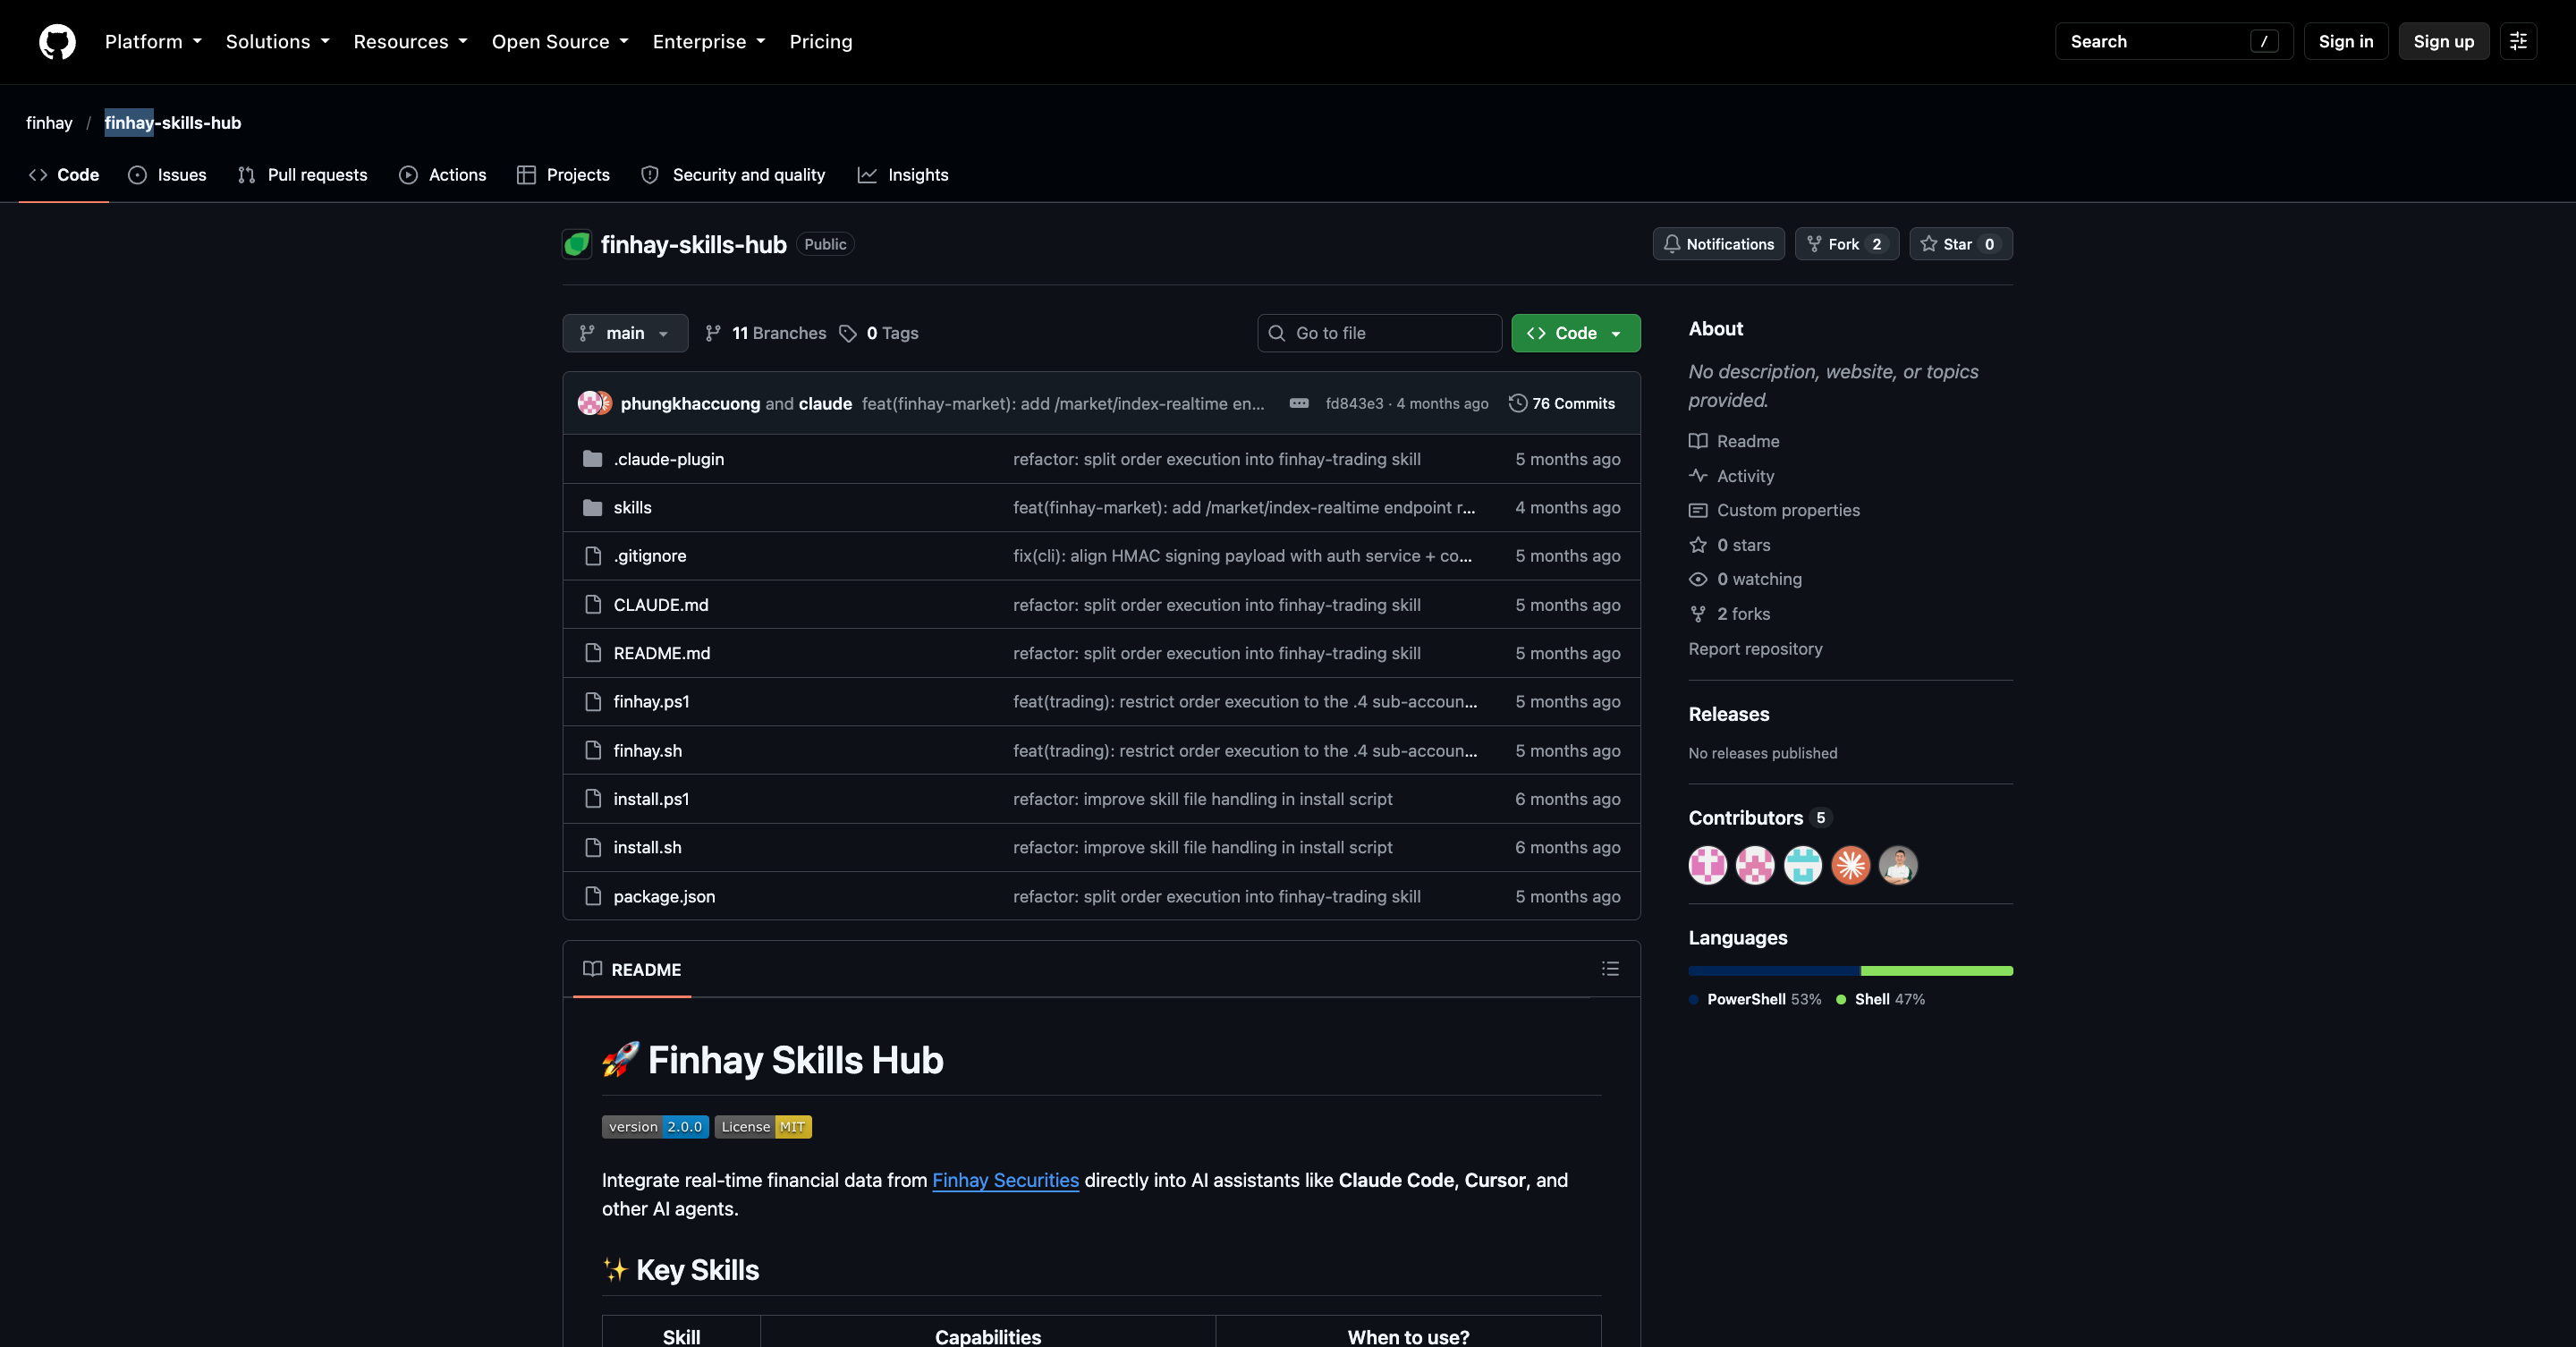2576x1347 pixels.
Task: Click the Notifications bell button
Action: (1718, 244)
